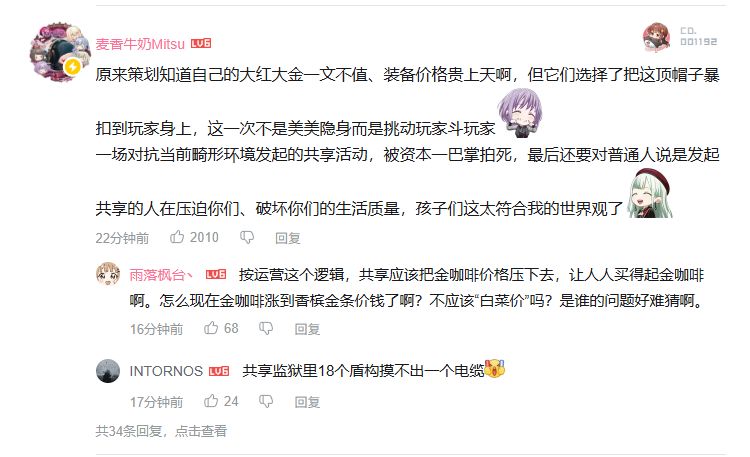750x457 pixels.
Task: Click the purple-haired chibi sticker
Action: coord(520,113)
